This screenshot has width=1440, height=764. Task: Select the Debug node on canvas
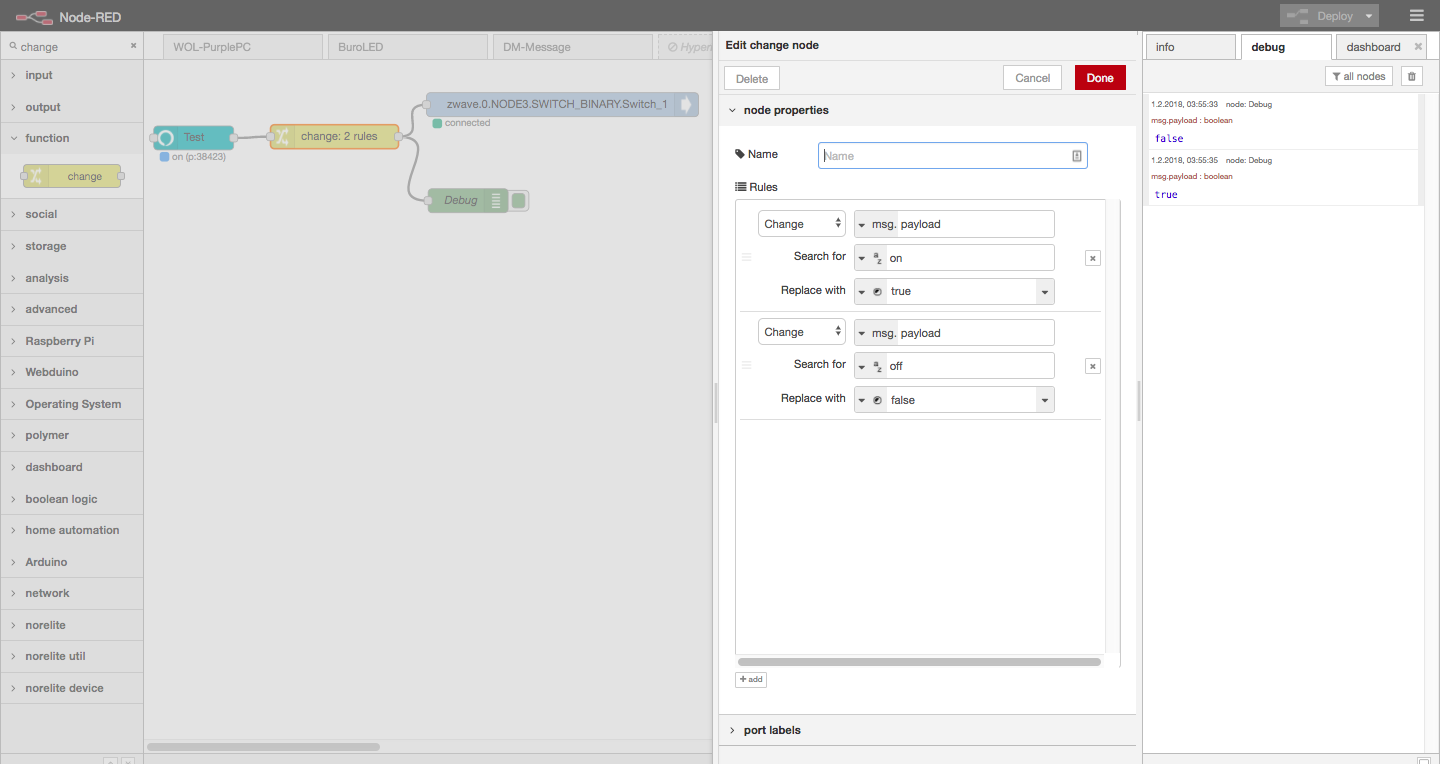click(x=468, y=200)
